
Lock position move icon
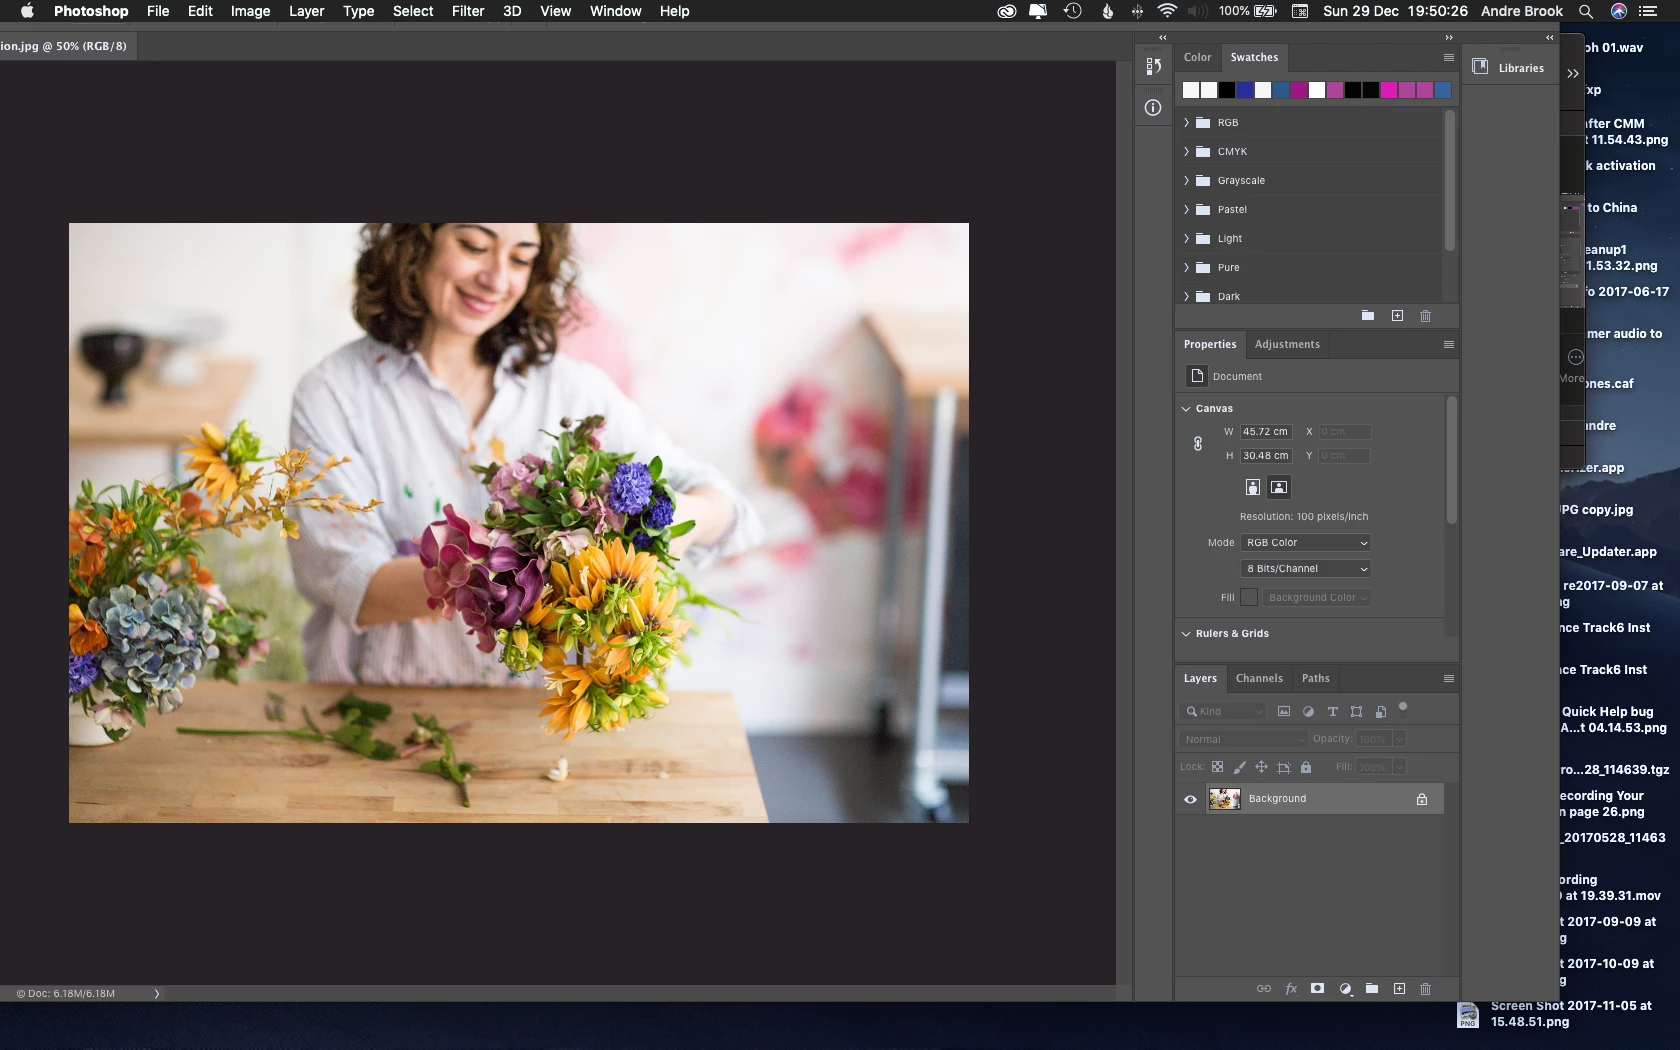click(x=1261, y=767)
